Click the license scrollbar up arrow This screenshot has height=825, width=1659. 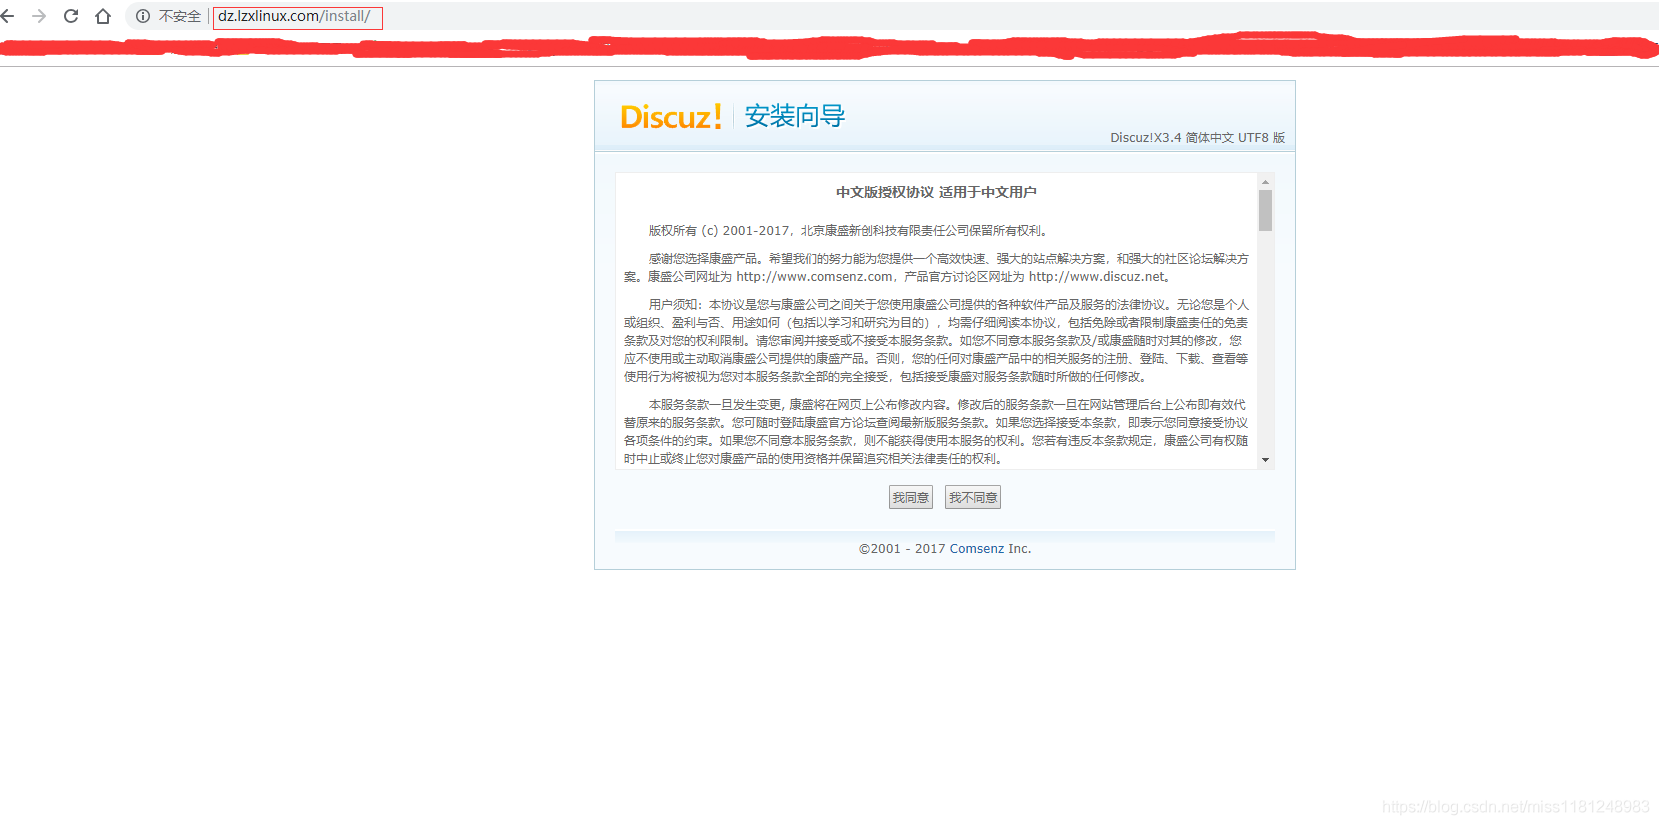[x=1265, y=182]
